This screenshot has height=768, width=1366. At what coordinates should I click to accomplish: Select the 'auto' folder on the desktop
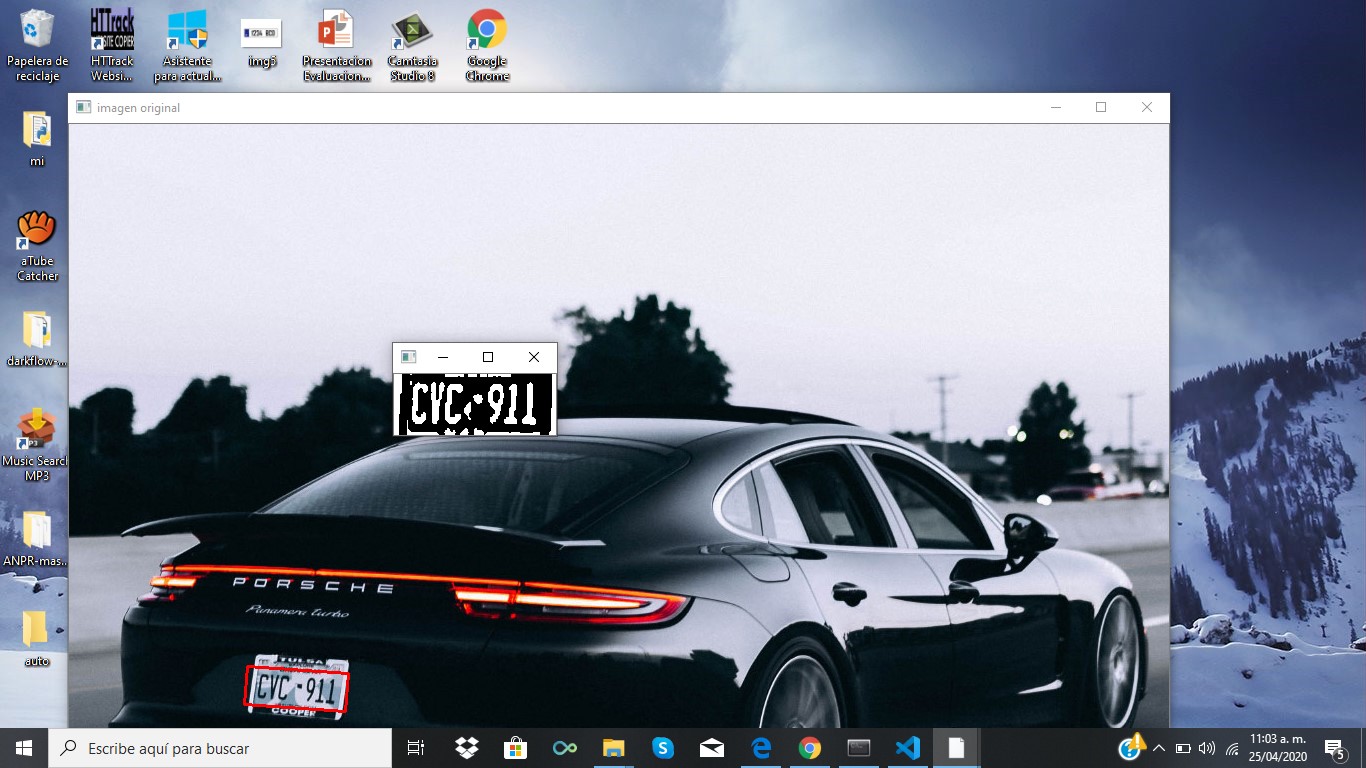click(37, 639)
